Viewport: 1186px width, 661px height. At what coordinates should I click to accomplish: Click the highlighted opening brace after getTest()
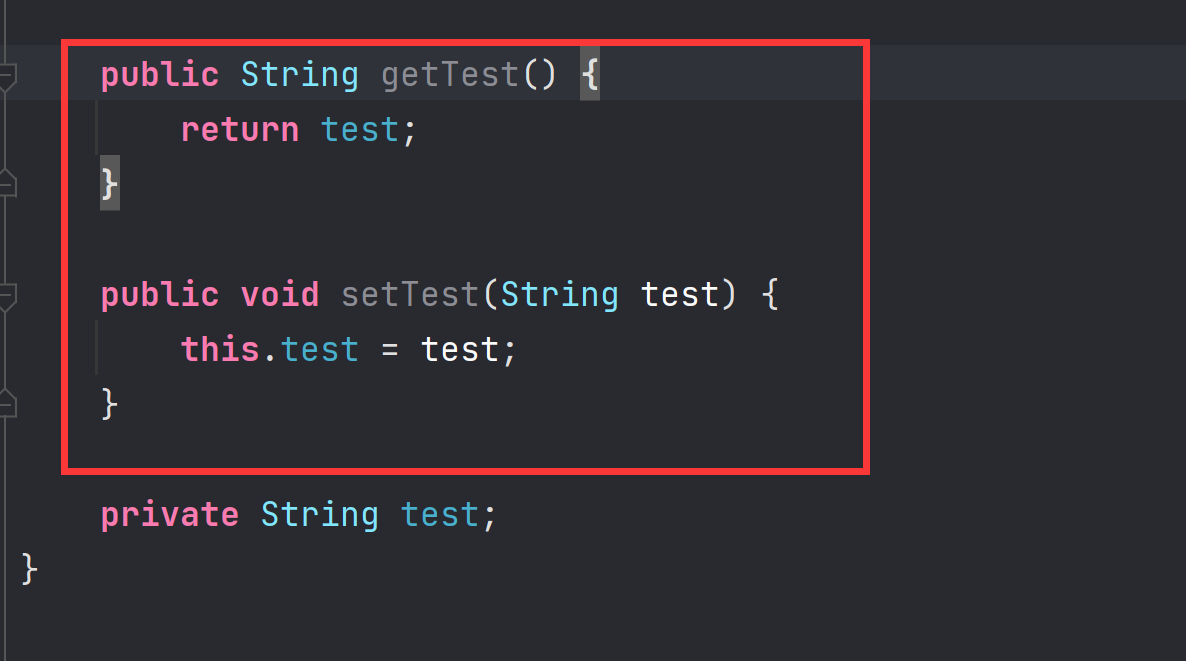pos(590,74)
